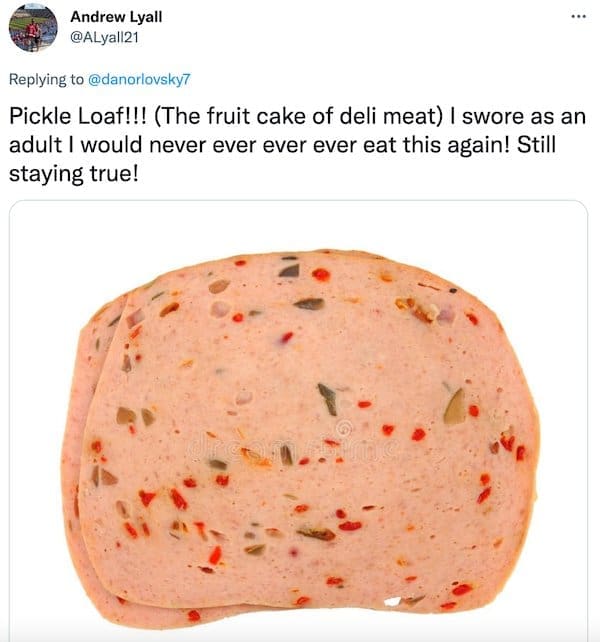Click the @ALyall21 handle
600x642 pixels.
(x=104, y=36)
